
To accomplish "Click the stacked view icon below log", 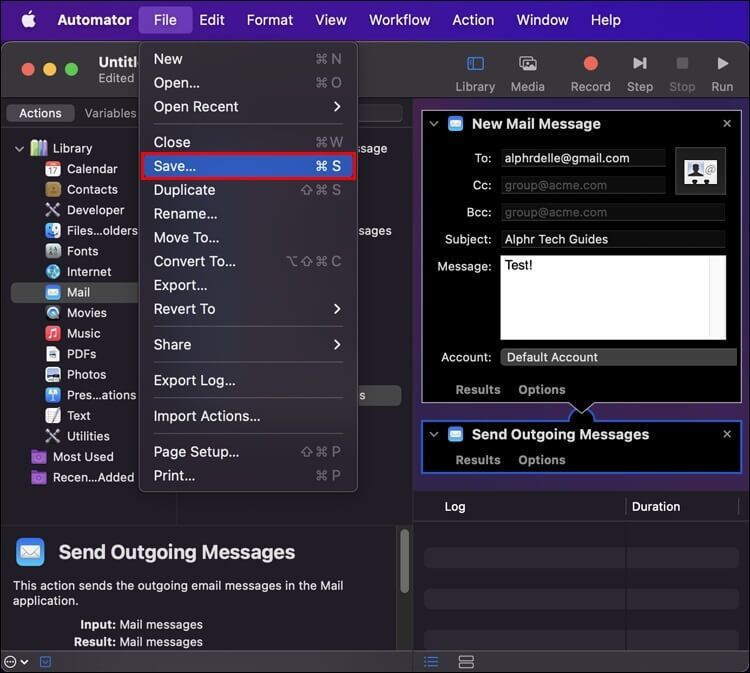I will click(466, 662).
